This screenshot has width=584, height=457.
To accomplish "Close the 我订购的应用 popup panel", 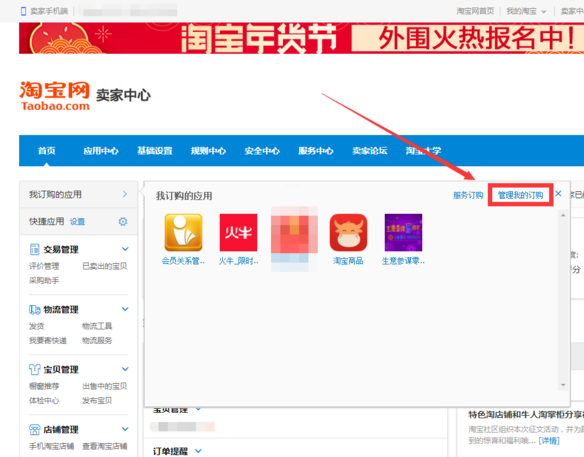I will click(x=558, y=194).
